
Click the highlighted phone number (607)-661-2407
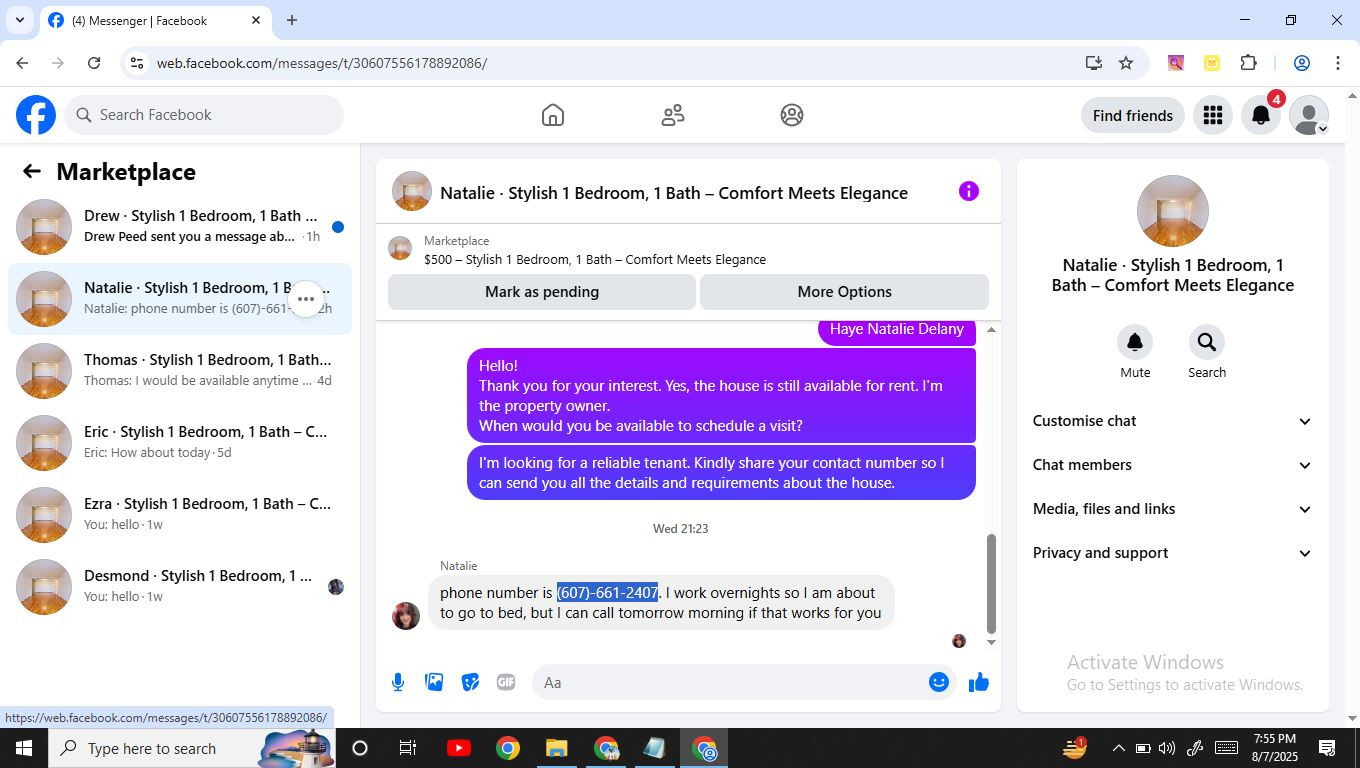[x=608, y=593]
